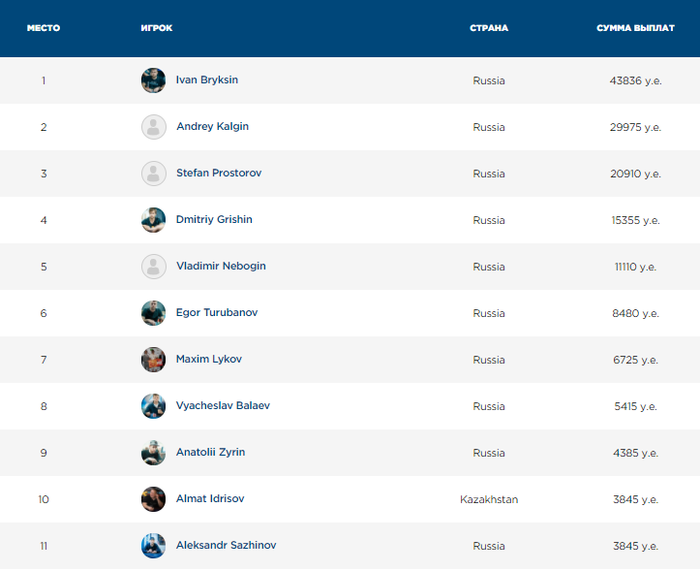Click the Kazakhstan country cell
700x571 pixels.
pyautogui.click(x=489, y=499)
